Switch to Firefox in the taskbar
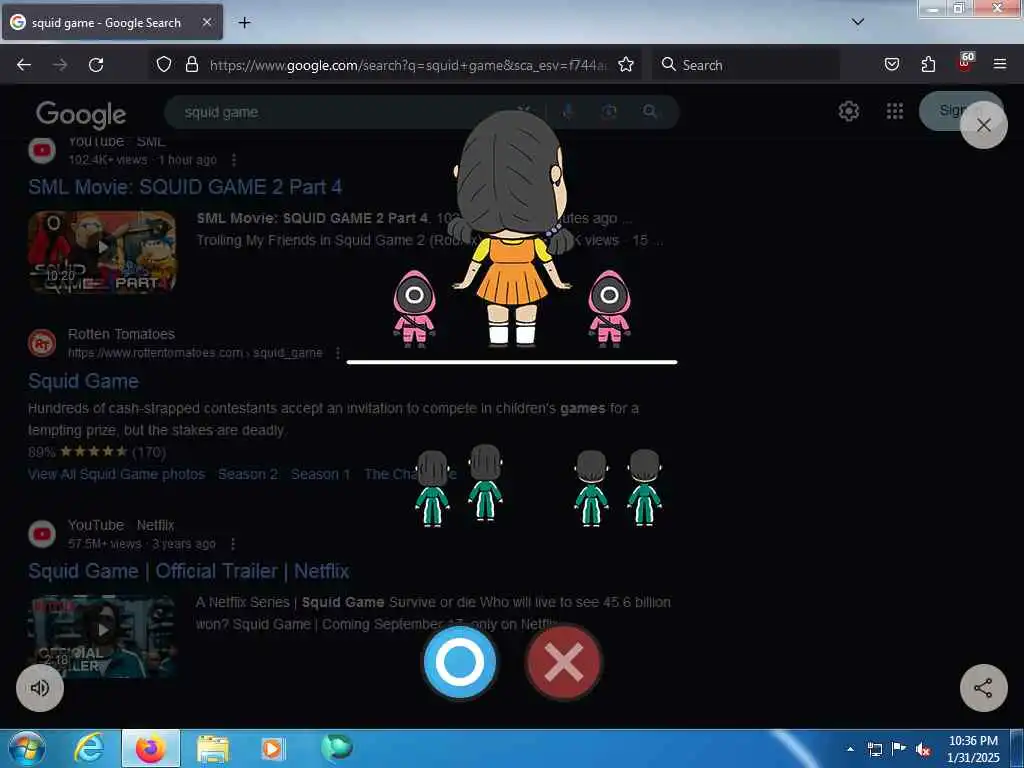1024x768 pixels. 150,748
